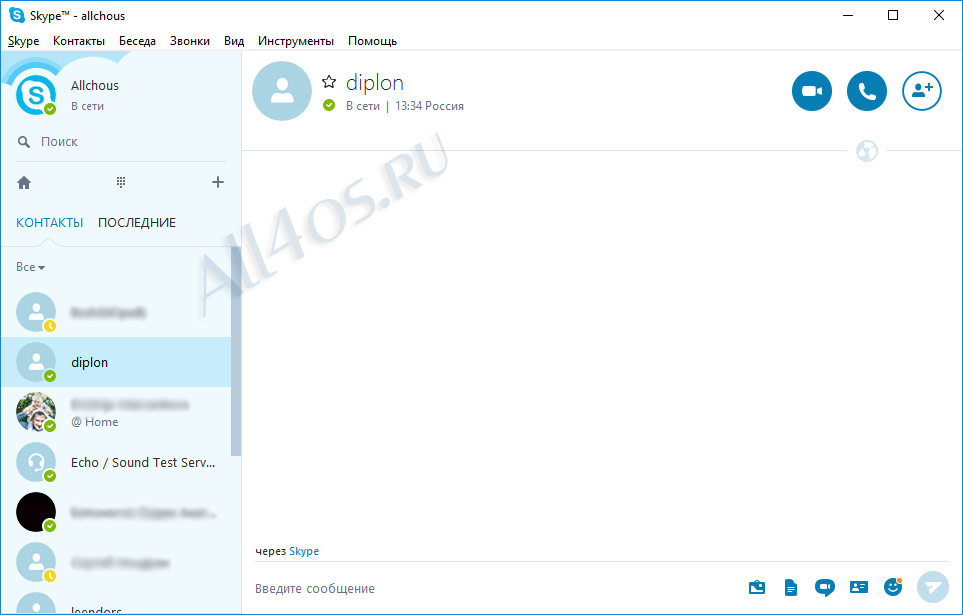
Task: Maximize the Skype window
Action: (893, 15)
